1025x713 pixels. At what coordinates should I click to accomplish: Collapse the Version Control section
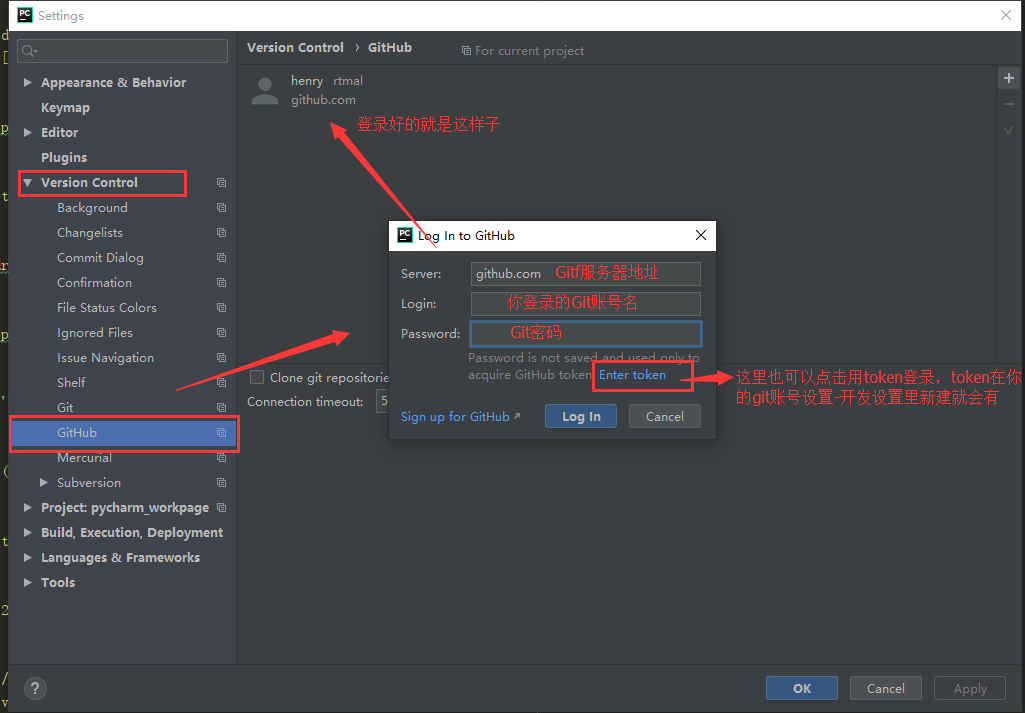click(27, 182)
